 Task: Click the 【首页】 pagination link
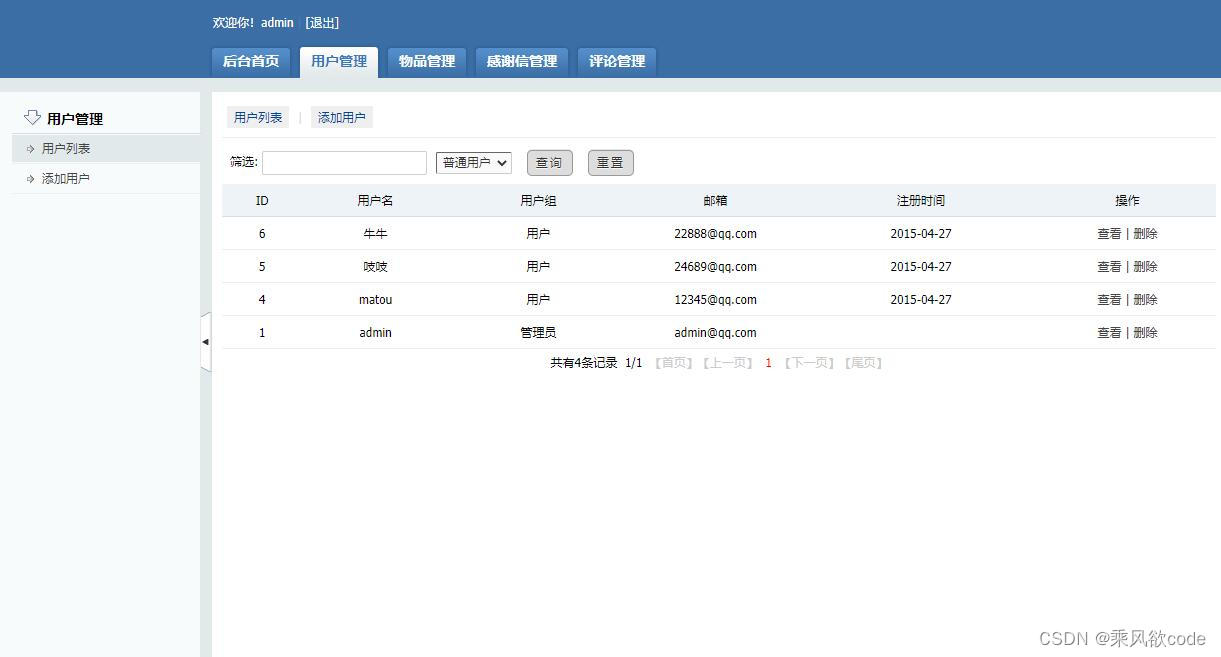(x=674, y=363)
